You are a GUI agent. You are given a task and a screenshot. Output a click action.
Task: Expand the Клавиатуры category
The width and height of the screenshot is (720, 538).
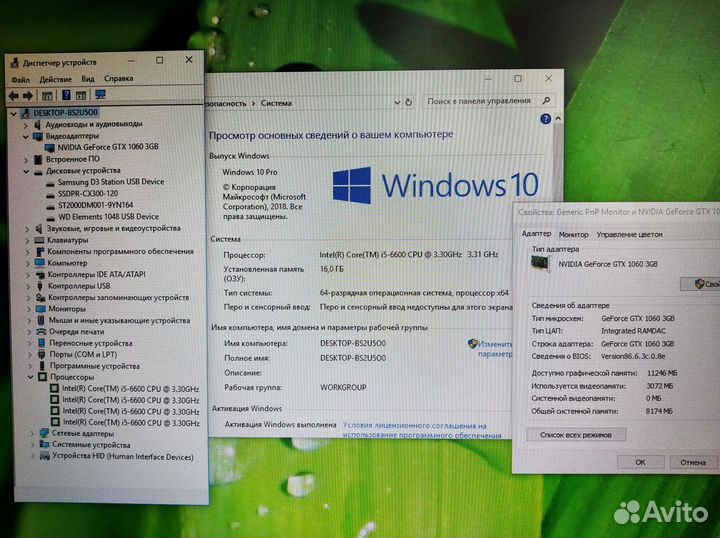click(x=27, y=240)
